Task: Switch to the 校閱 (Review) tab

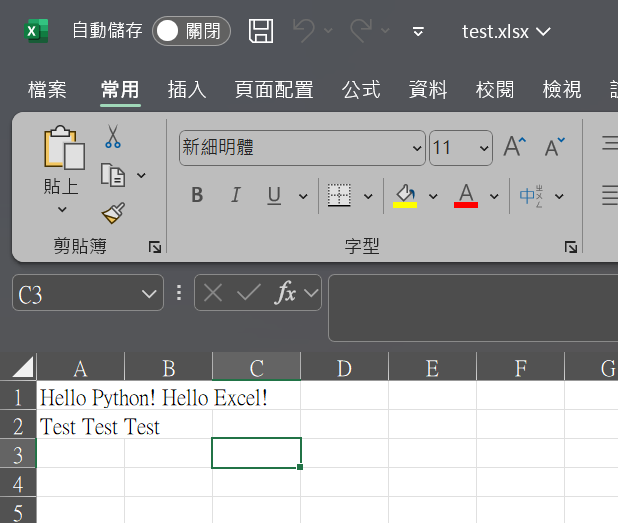Action: click(x=495, y=89)
